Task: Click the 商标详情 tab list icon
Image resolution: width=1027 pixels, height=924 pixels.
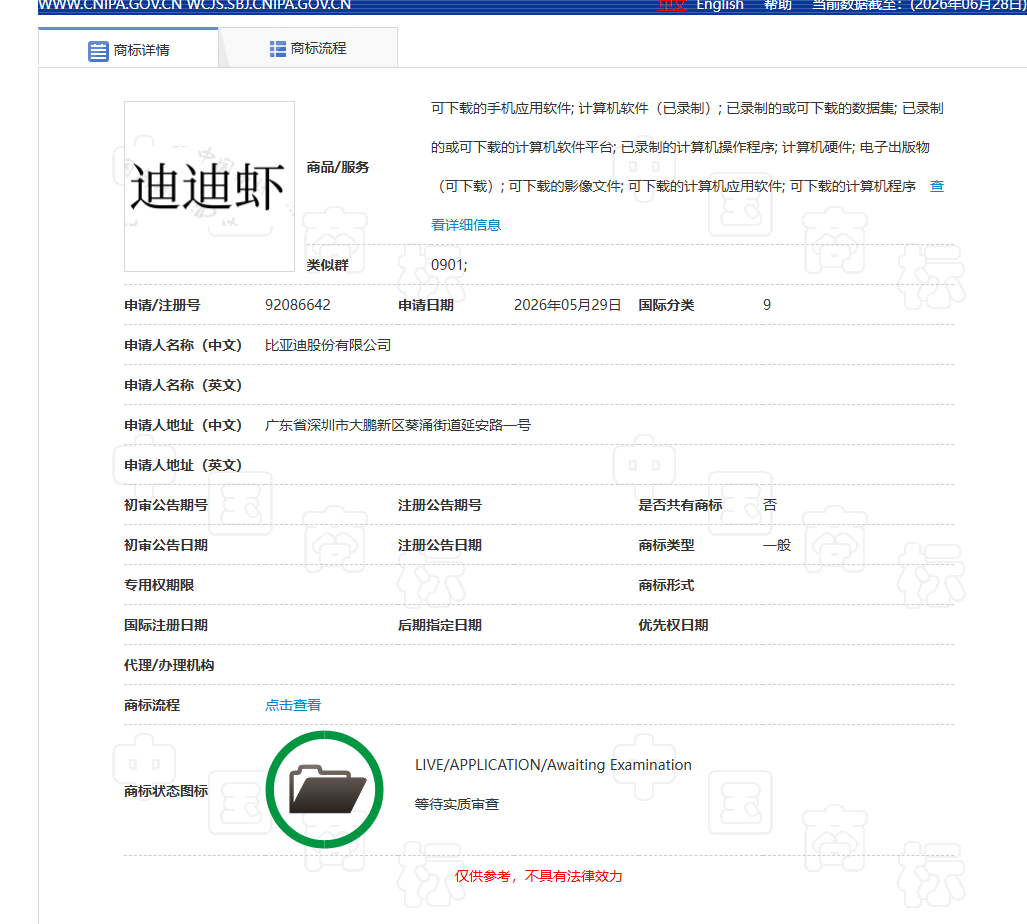Action: pyautogui.click(x=98, y=51)
